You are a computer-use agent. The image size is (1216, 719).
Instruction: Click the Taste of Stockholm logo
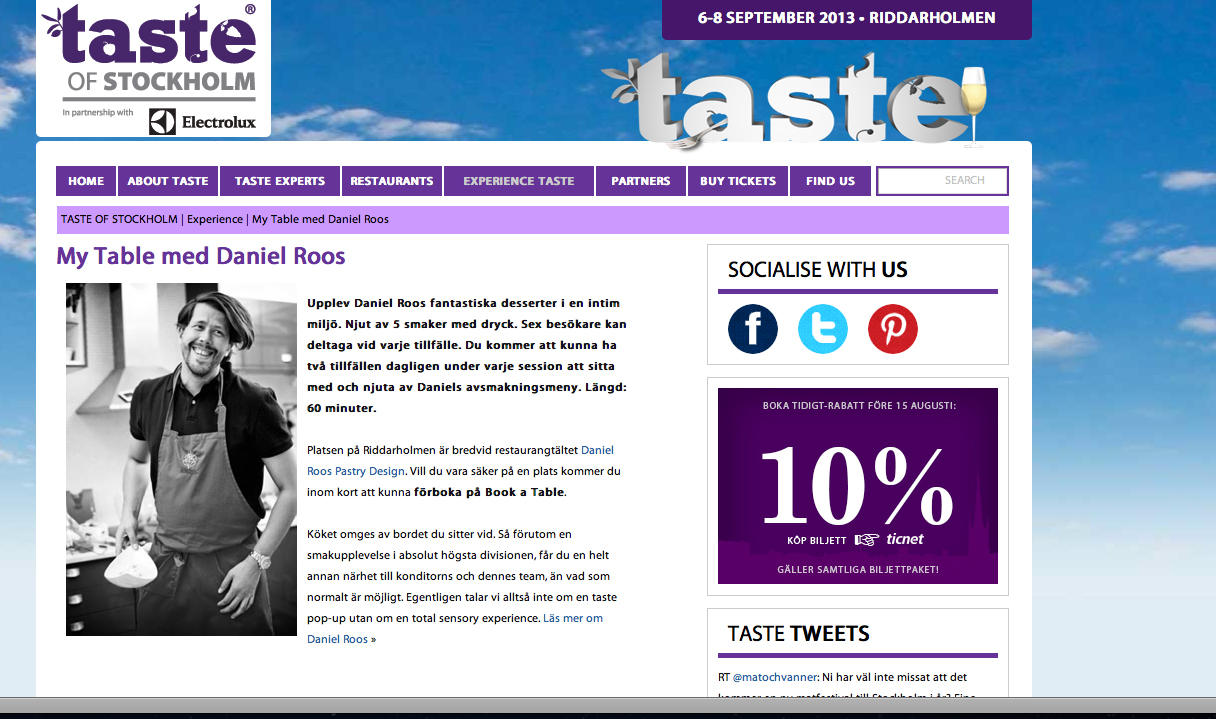point(153,69)
